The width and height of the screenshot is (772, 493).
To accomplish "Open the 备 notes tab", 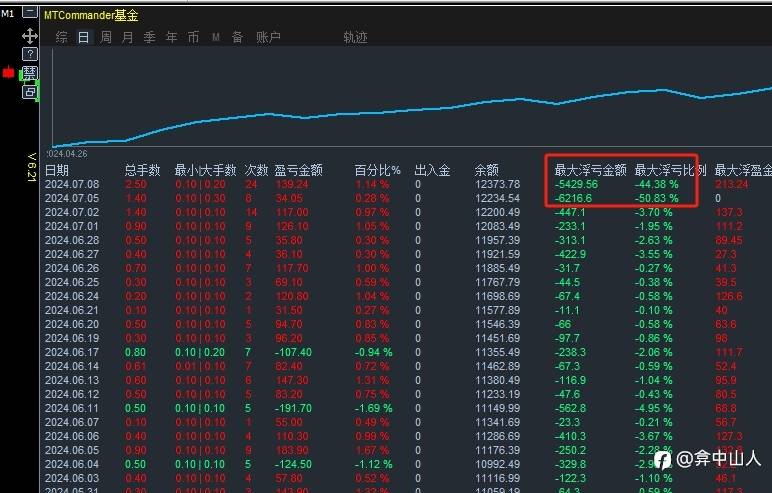I will (x=237, y=37).
